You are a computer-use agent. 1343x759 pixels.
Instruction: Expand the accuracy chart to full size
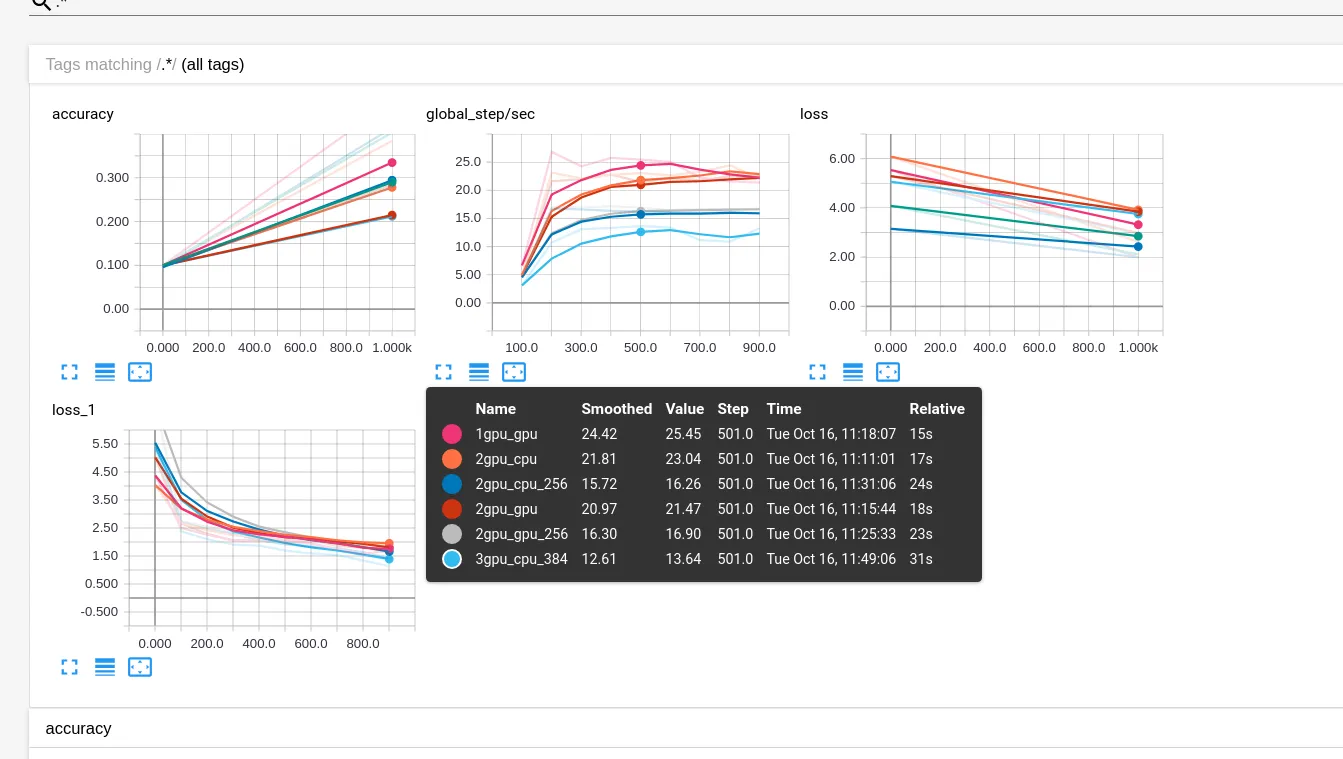(x=69, y=372)
